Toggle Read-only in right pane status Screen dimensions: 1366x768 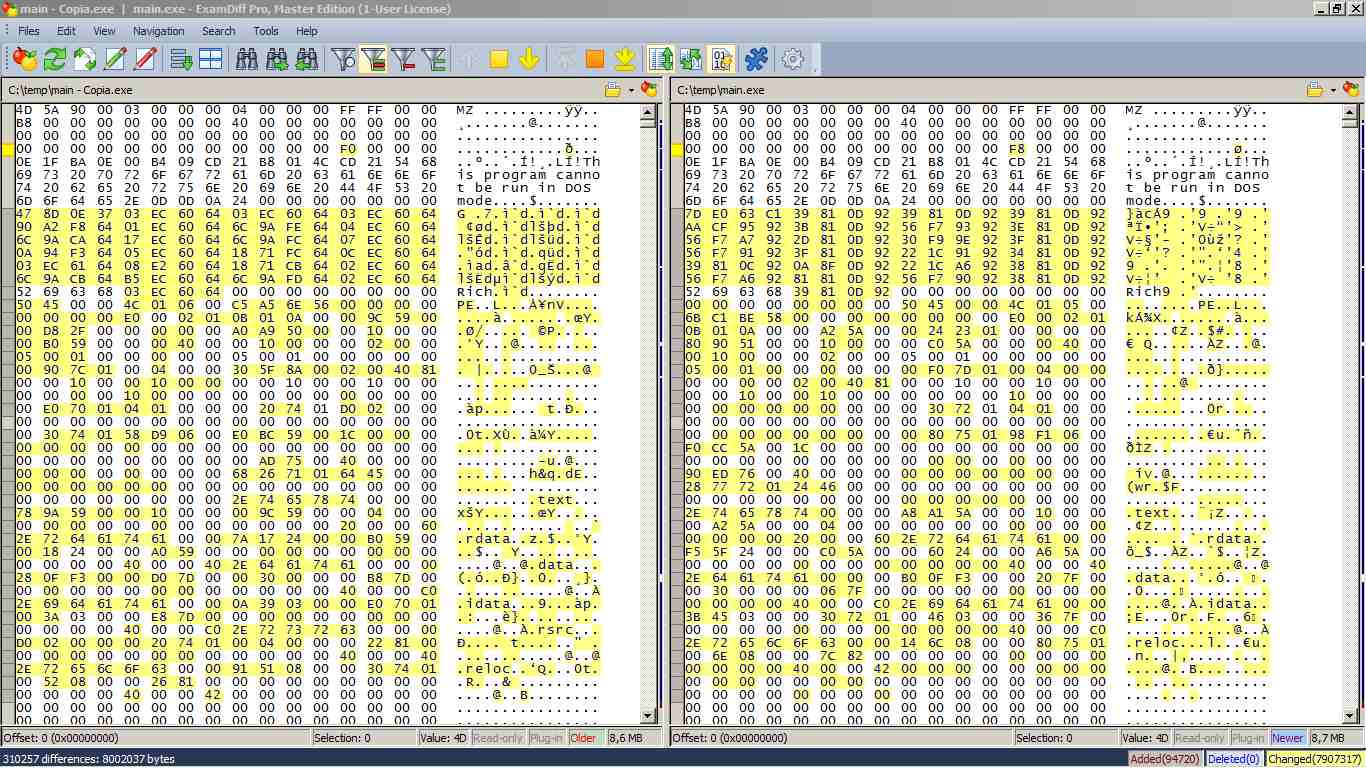coord(1199,738)
